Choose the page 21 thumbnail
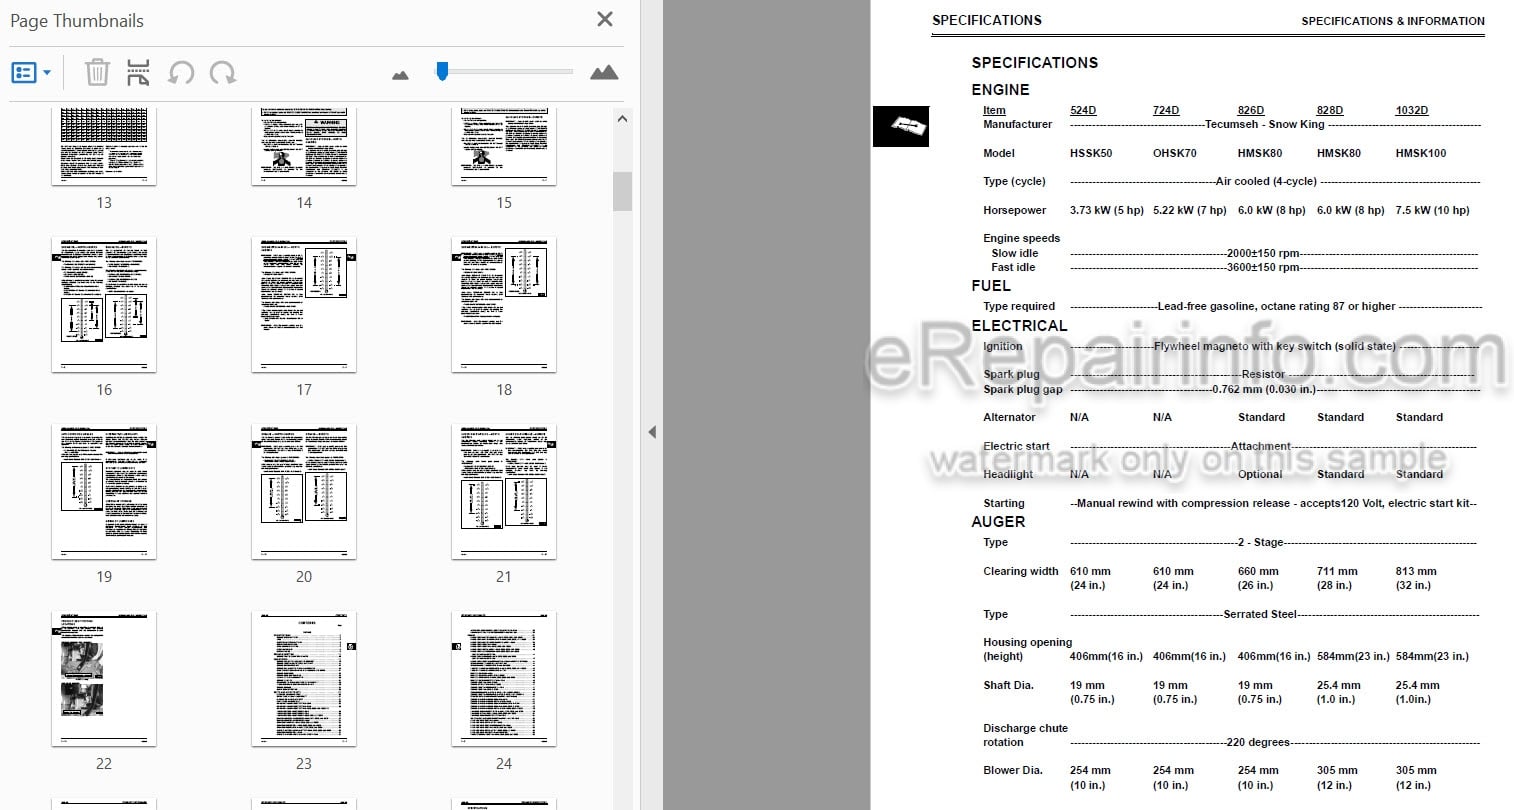Image resolution: width=1514 pixels, height=810 pixels. pos(504,492)
